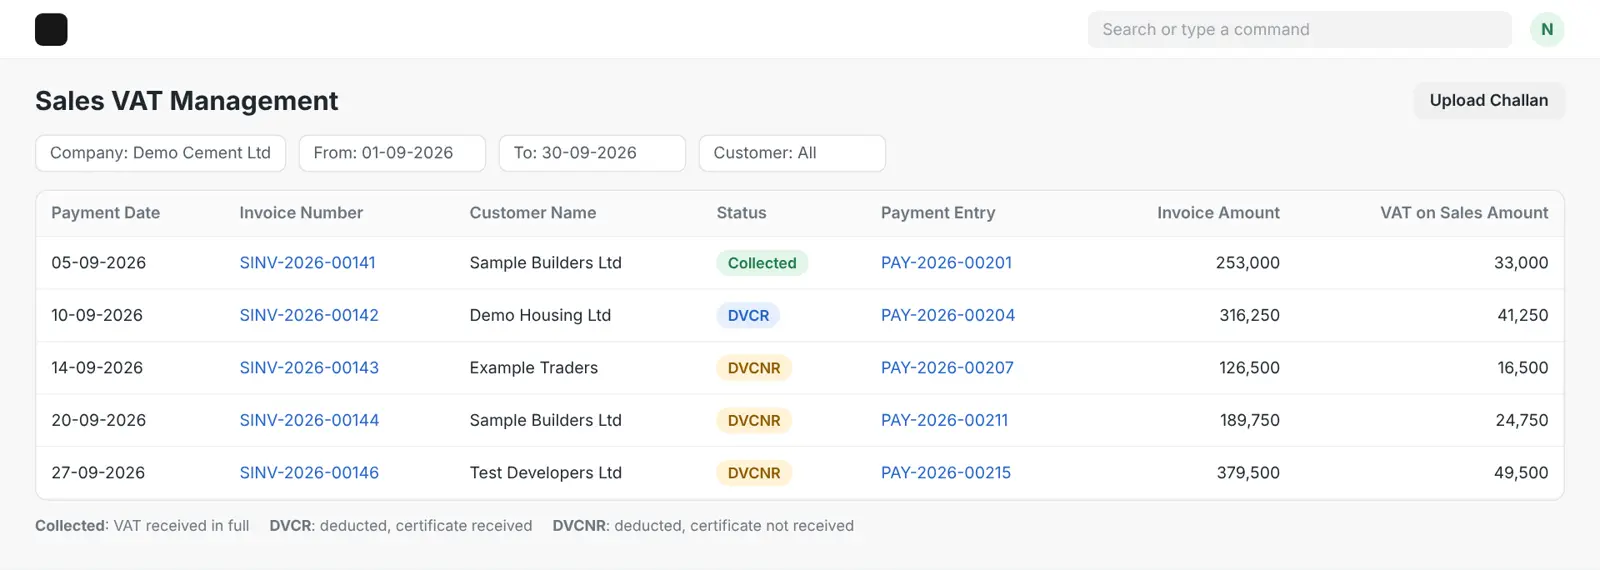The height and width of the screenshot is (570, 1600).
Task: Click the DVCNR badge for Test Developers Ltd
Action: [754, 473]
